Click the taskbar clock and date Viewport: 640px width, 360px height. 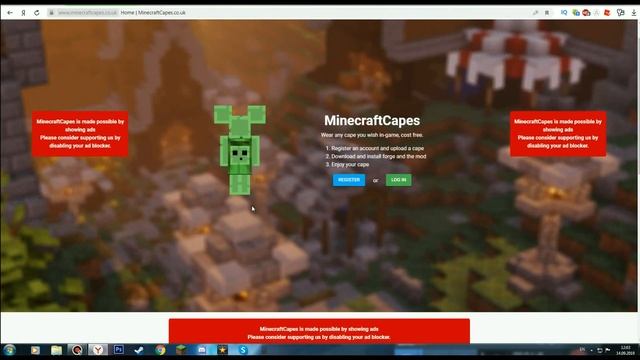point(625,350)
